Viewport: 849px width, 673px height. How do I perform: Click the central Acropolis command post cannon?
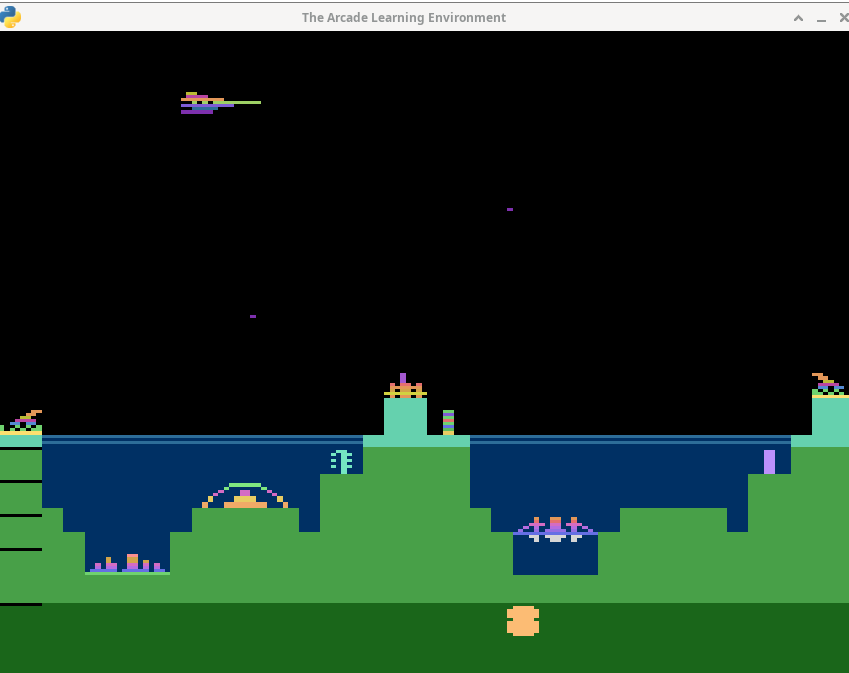point(404,385)
